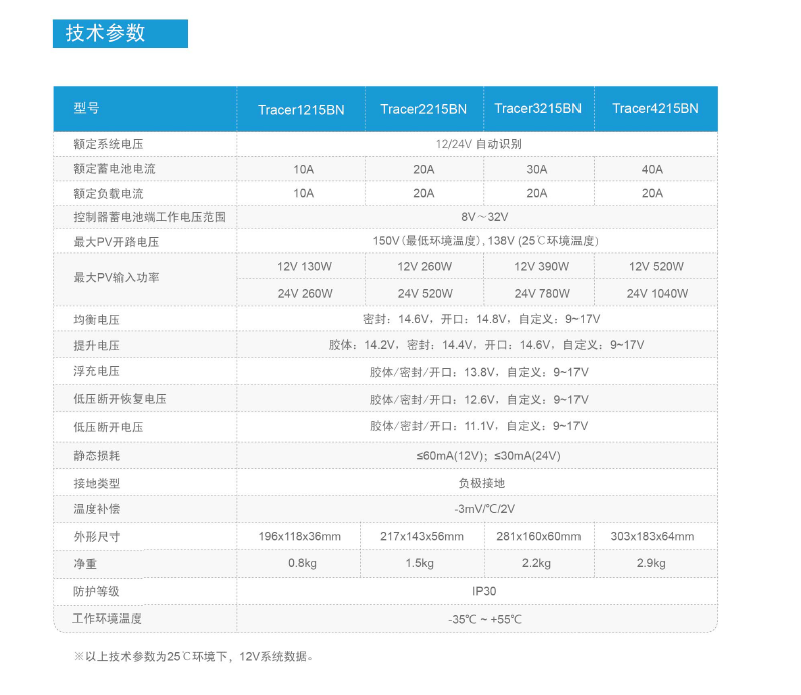
Task: Select the 额定蓄电池电流 row label
Action: pyautogui.click(x=114, y=169)
